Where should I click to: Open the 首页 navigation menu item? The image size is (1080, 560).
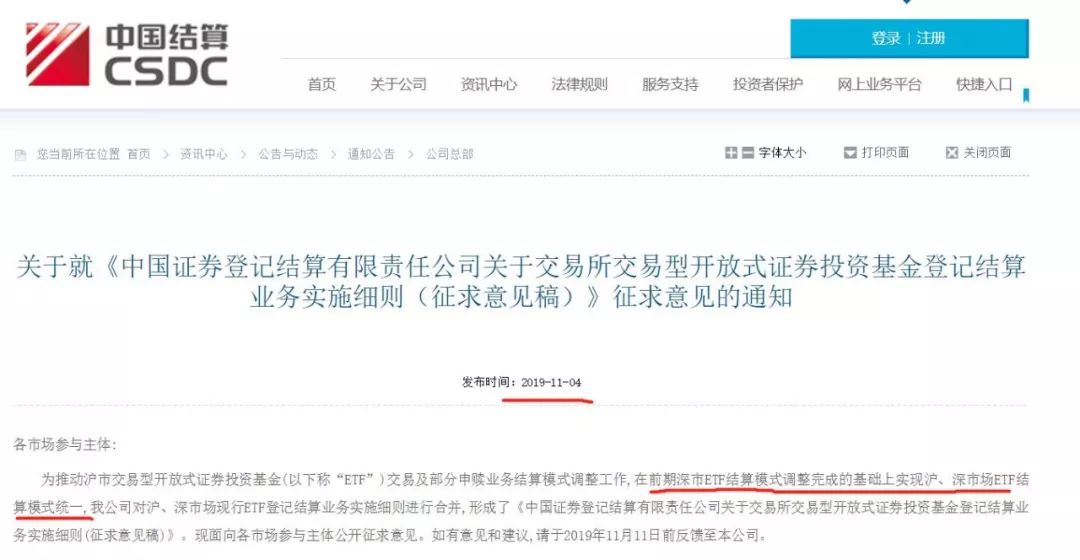pos(322,84)
